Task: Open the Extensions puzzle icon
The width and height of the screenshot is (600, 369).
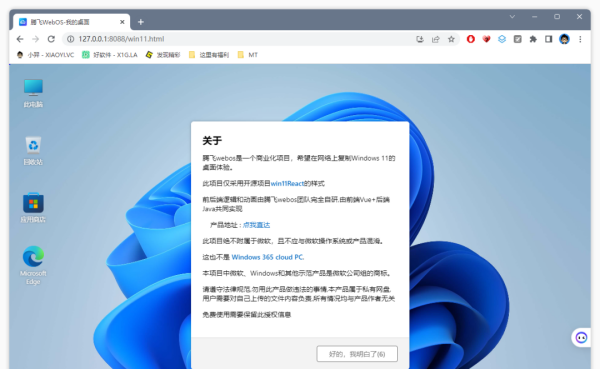Action: click(x=533, y=39)
